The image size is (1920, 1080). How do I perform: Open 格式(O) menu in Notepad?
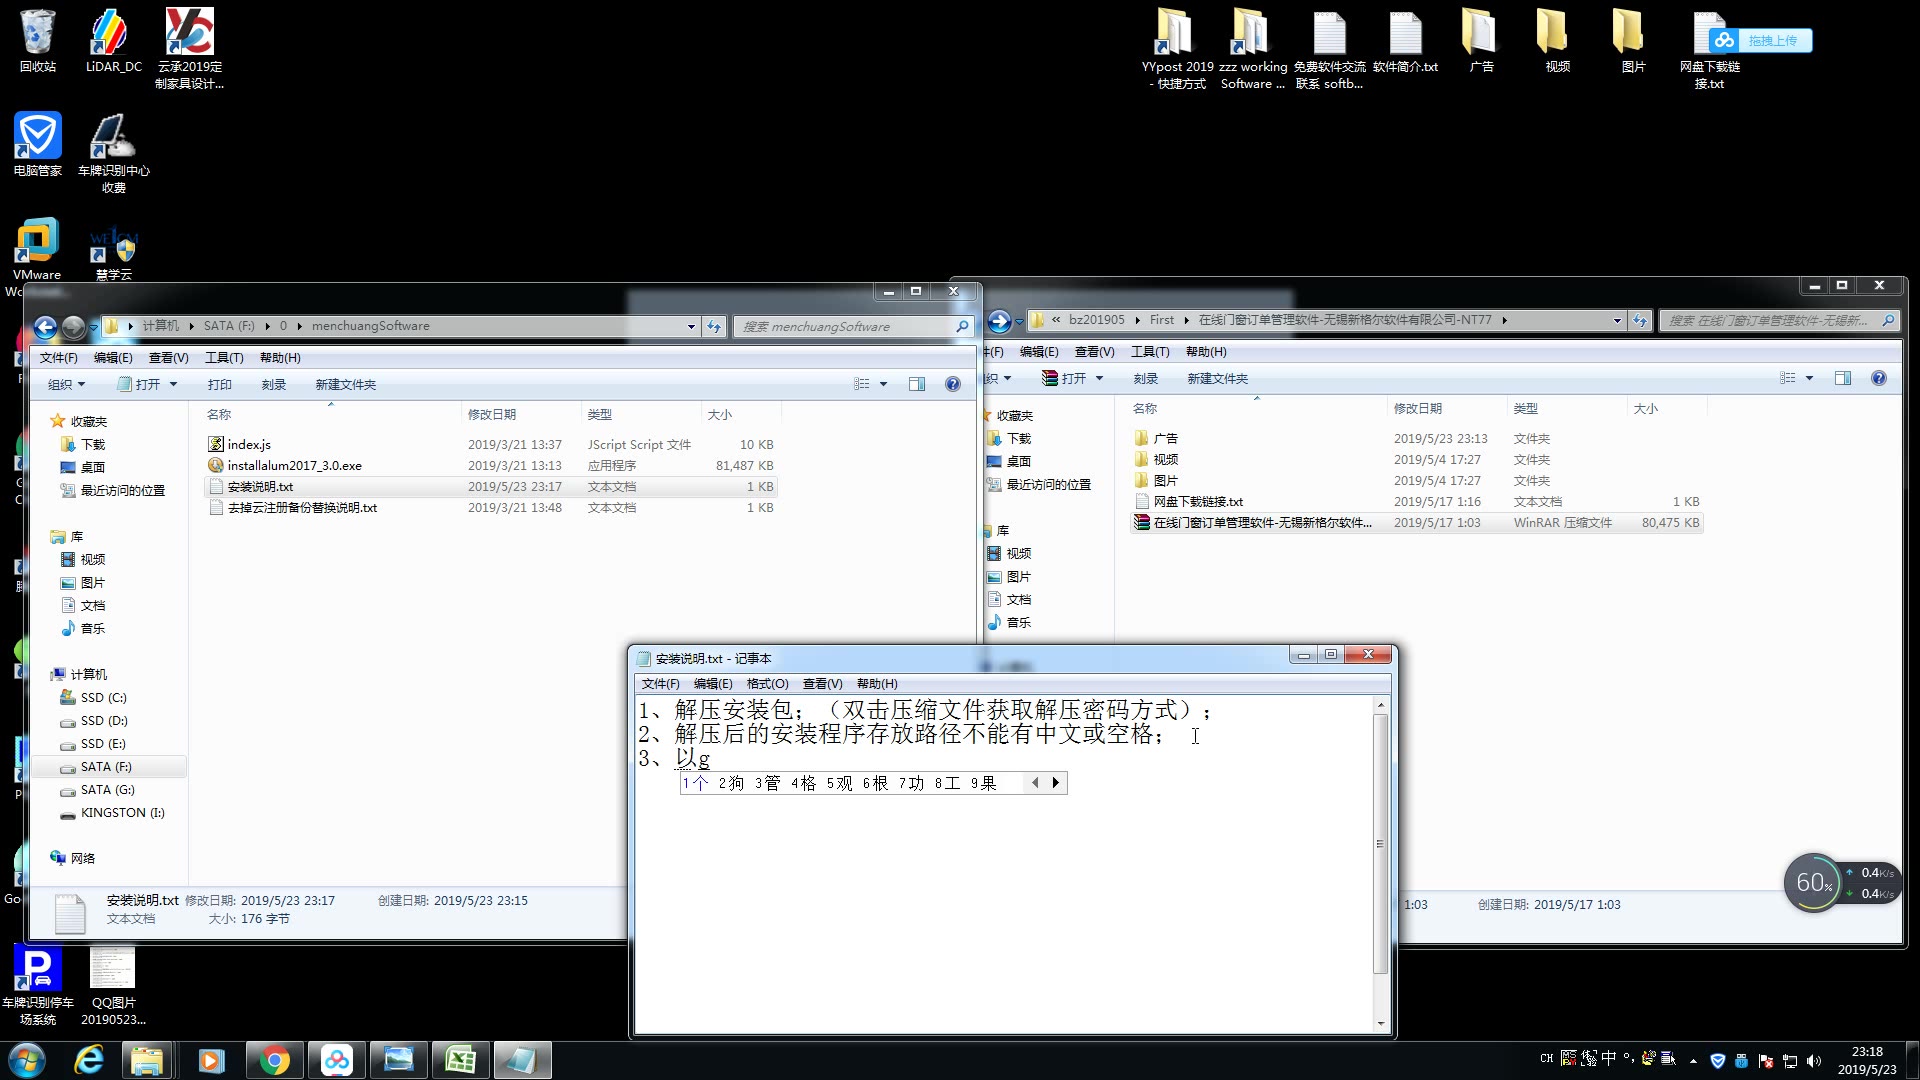767,684
